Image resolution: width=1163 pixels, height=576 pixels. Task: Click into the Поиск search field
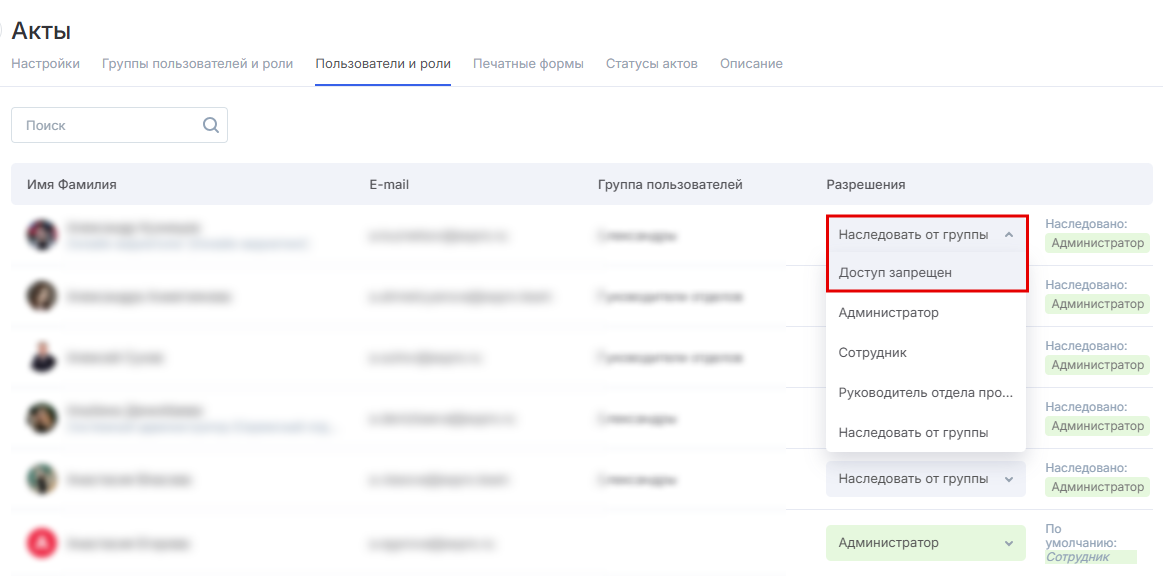(x=110, y=125)
